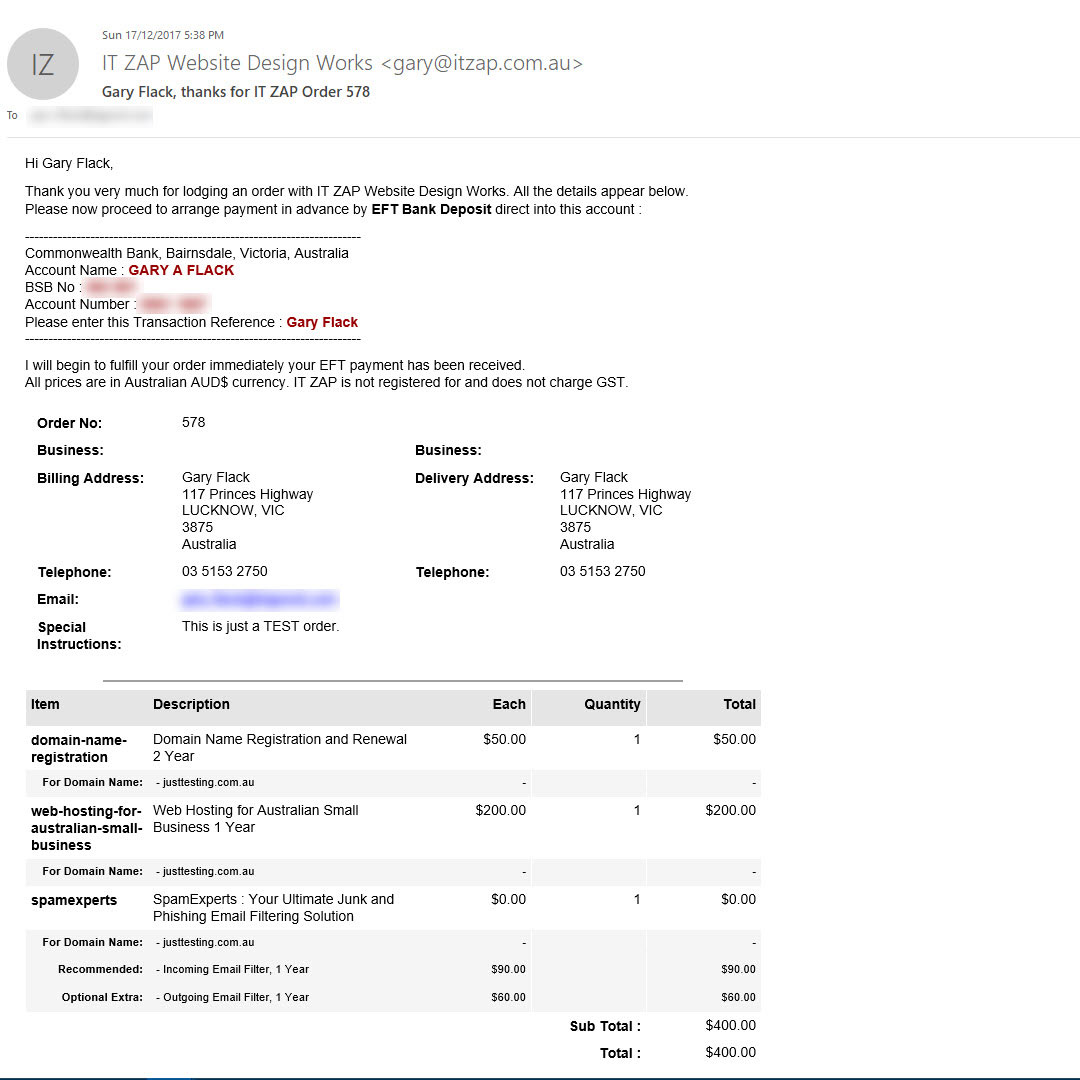Click the 'Each' column header
The height and width of the screenshot is (1080, 1080).
pos(509,704)
